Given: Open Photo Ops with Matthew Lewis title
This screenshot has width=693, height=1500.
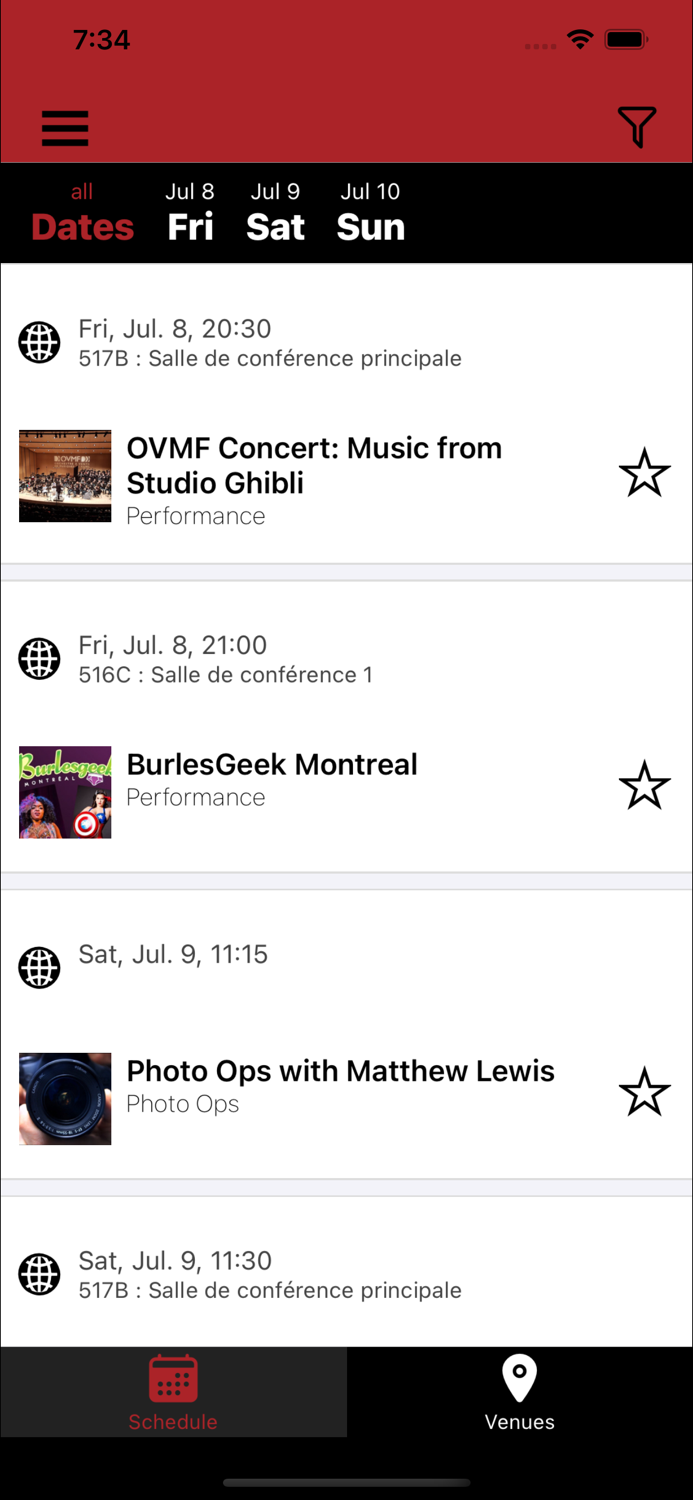Looking at the screenshot, I should point(340,1071).
